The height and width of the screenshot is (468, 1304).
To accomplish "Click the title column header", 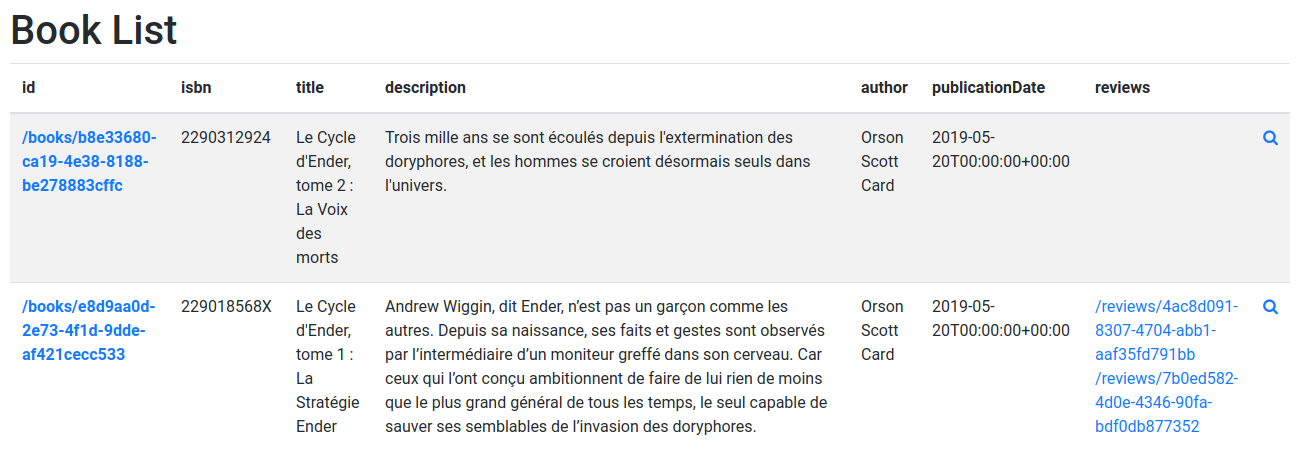I will [x=310, y=87].
